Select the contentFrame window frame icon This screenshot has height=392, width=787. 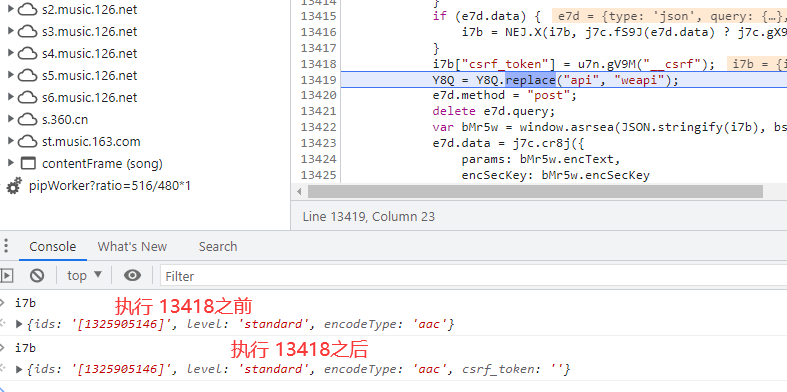click(28, 164)
